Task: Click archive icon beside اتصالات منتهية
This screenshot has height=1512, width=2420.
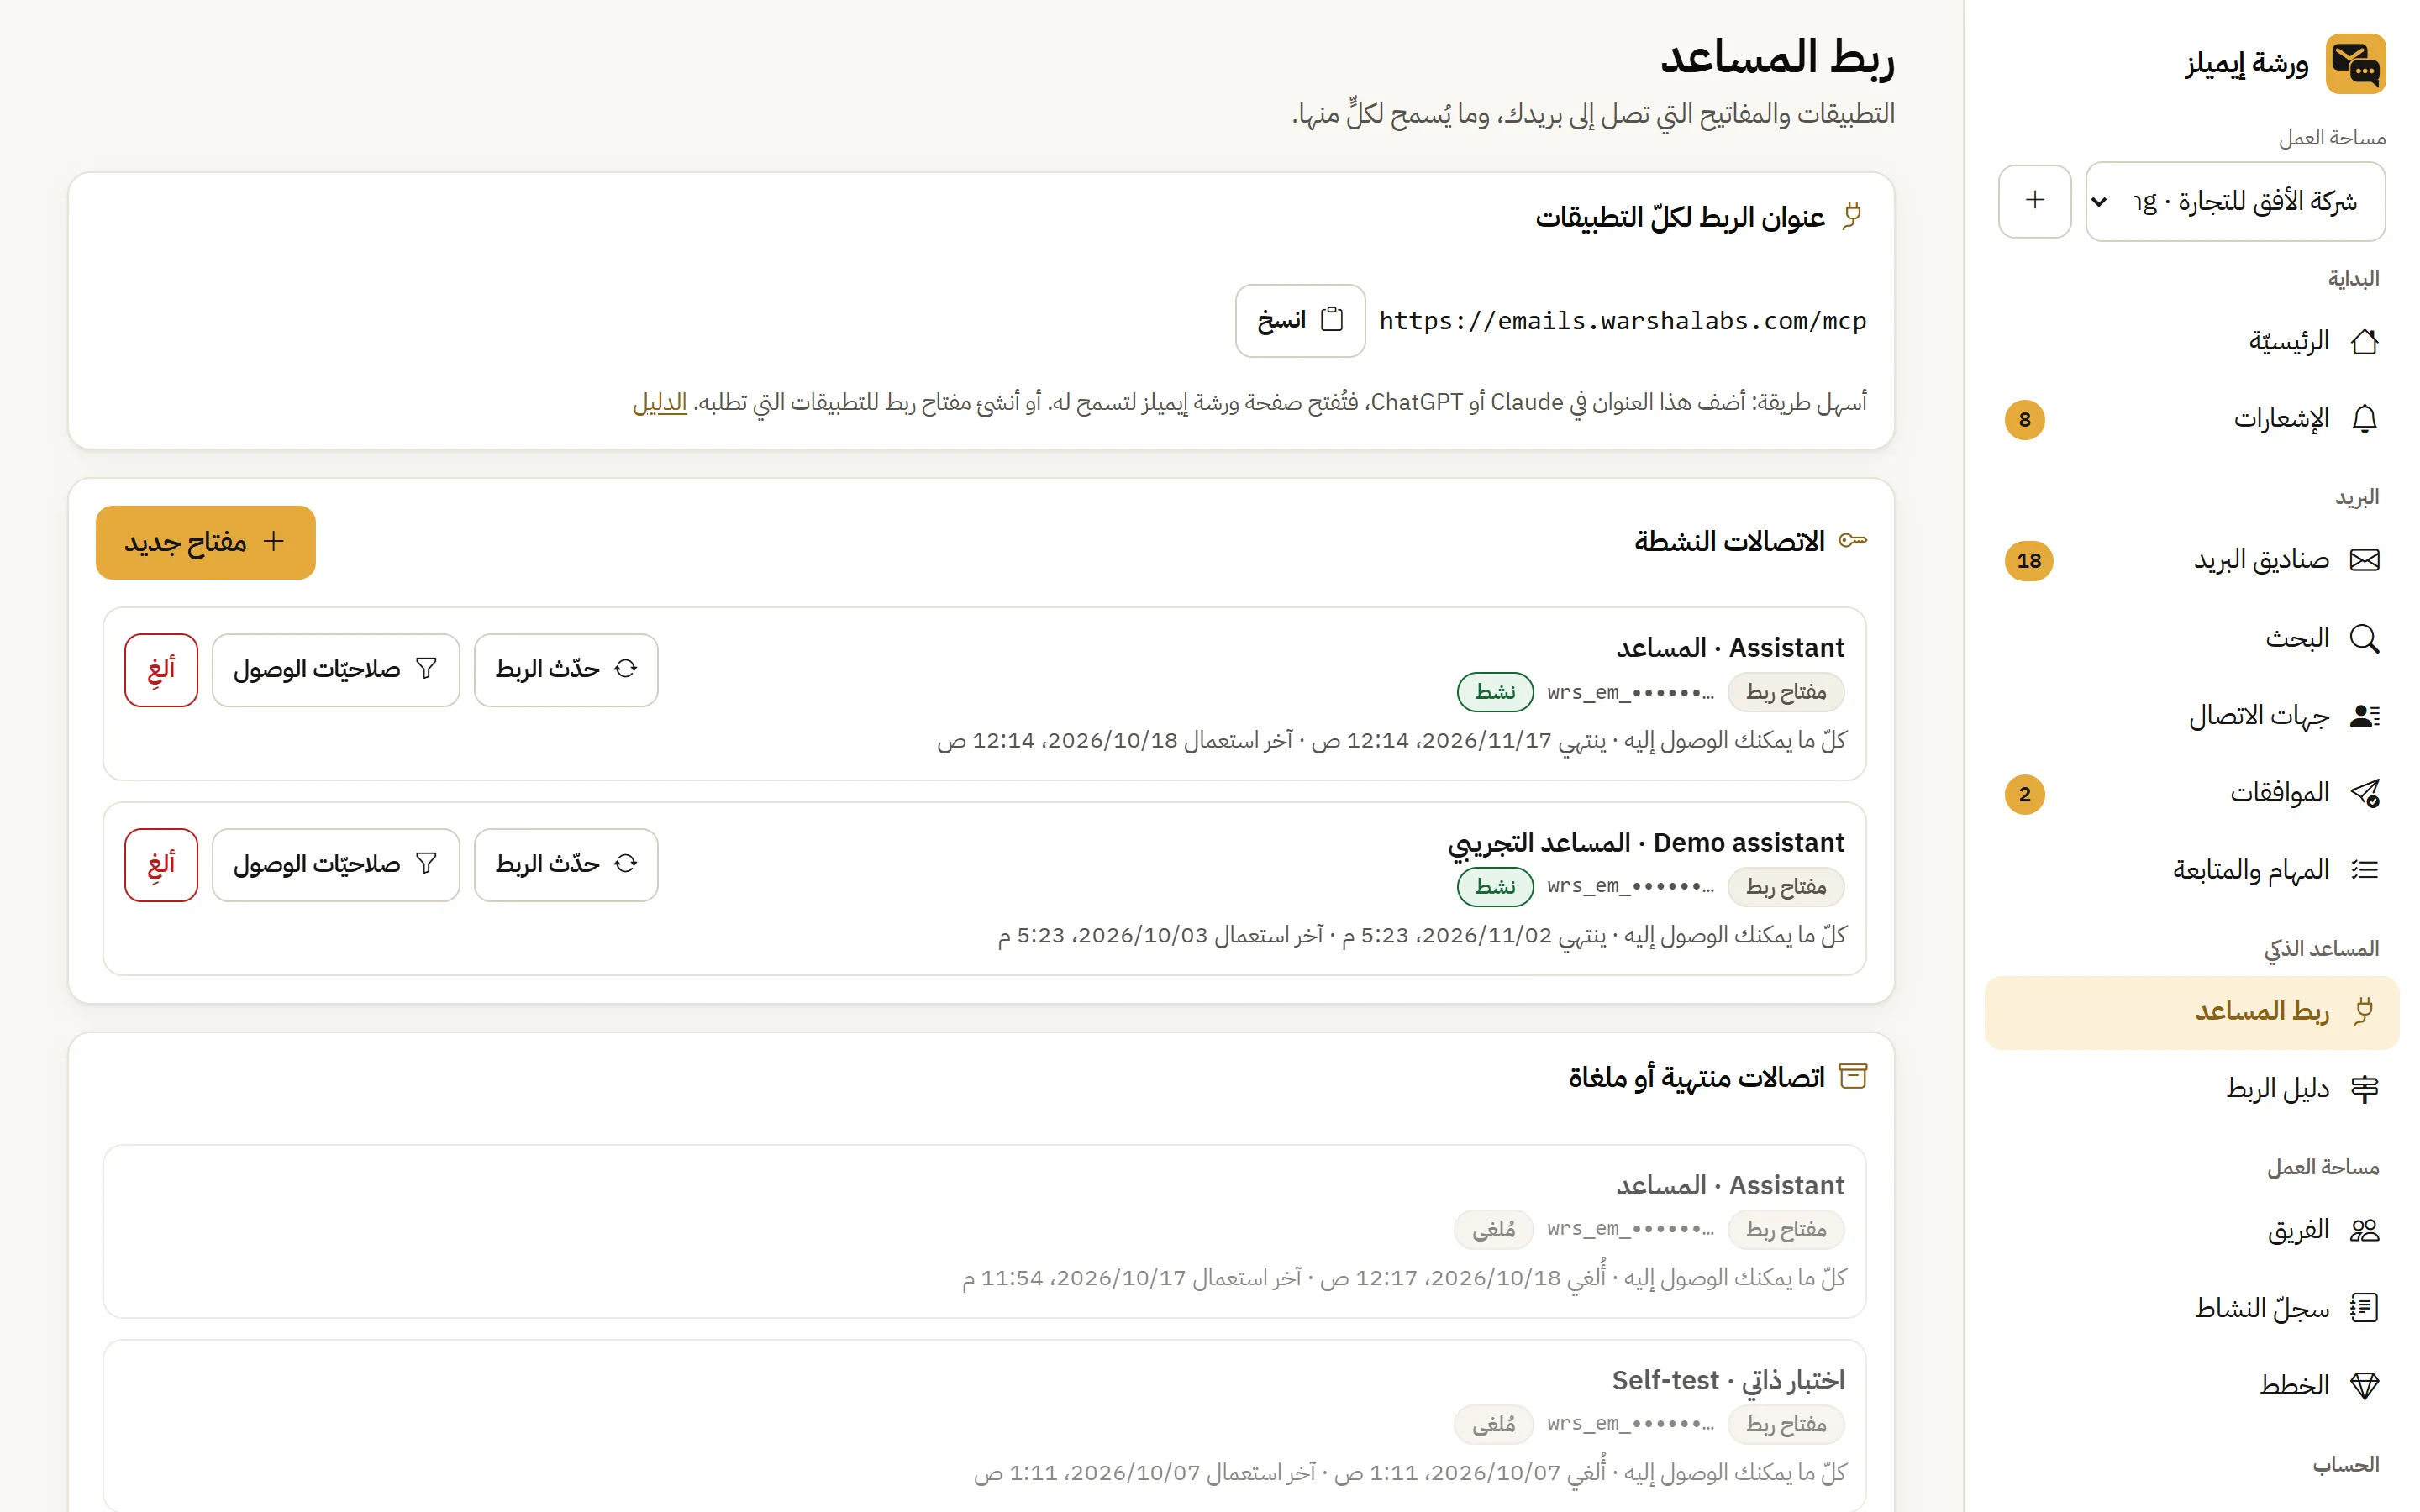Action: pyautogui.click(x=1853, y=1077)
